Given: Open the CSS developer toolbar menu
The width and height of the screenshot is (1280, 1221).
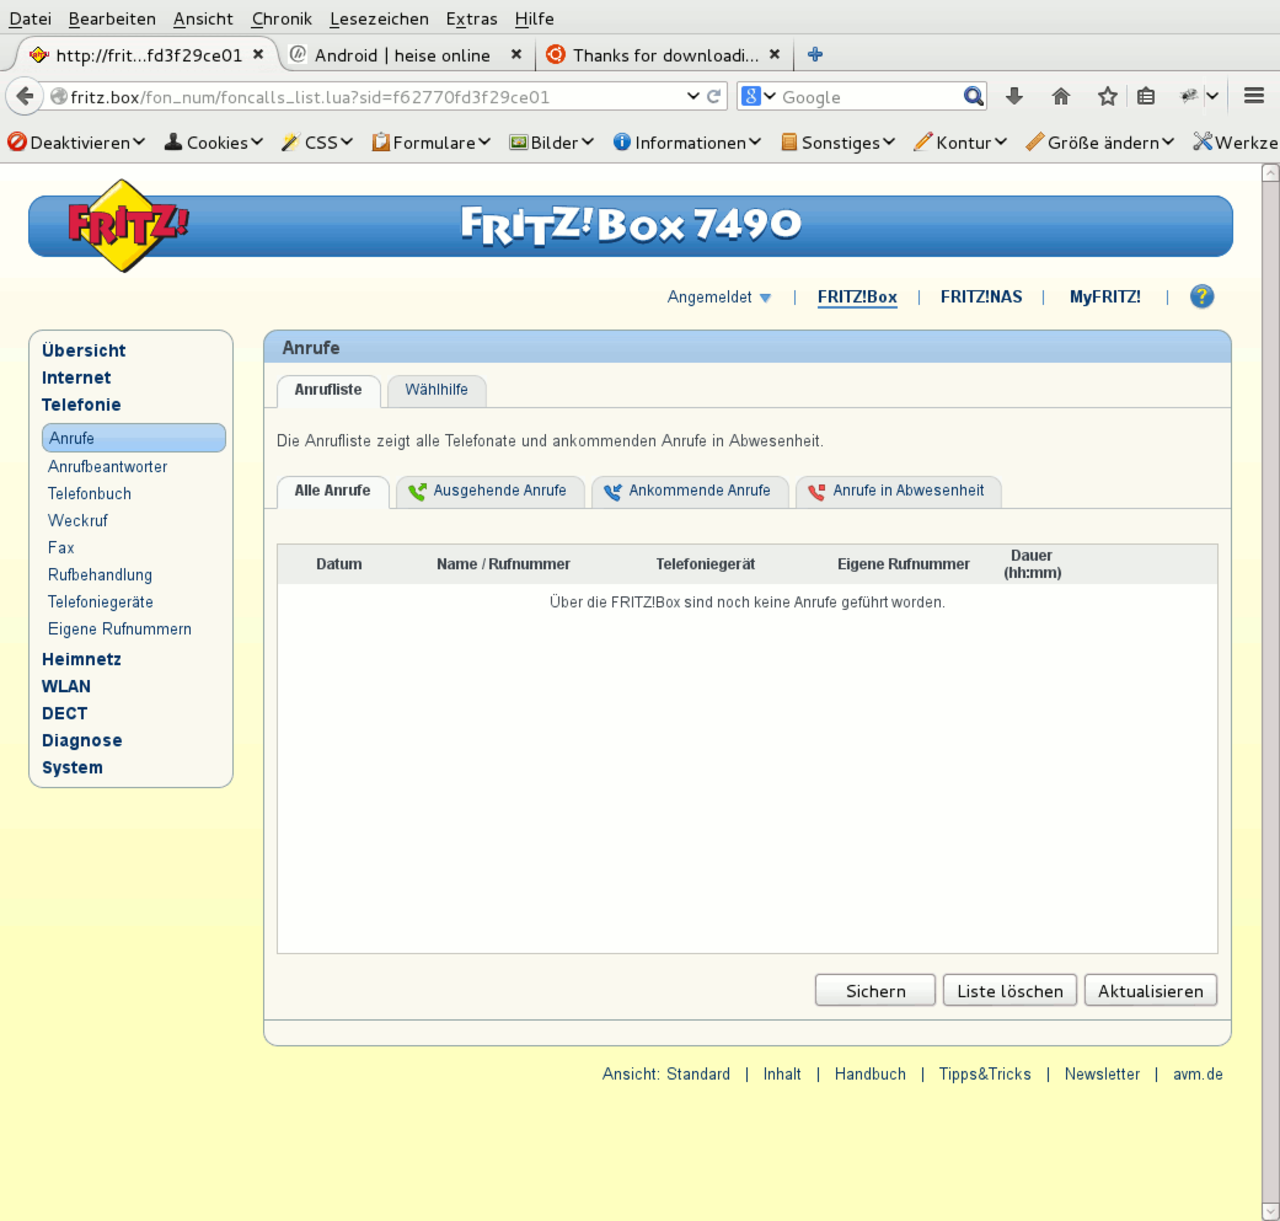Looking at the screenshot, I should (317, 142).
